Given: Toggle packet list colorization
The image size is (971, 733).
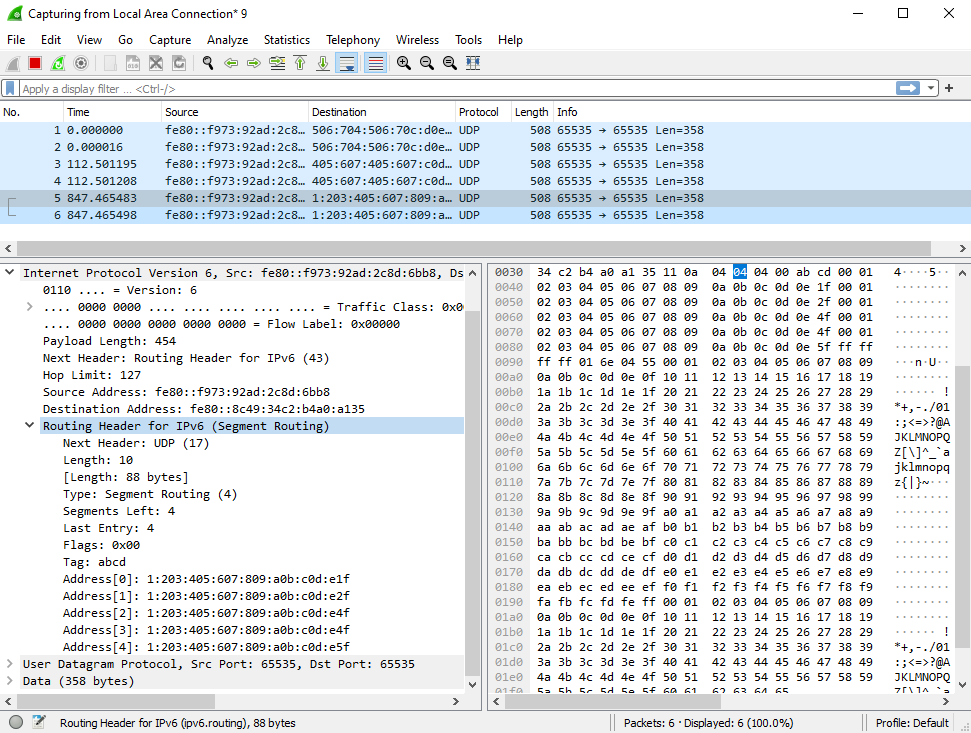Looking at the screenshot, I should tap(375, 62).
